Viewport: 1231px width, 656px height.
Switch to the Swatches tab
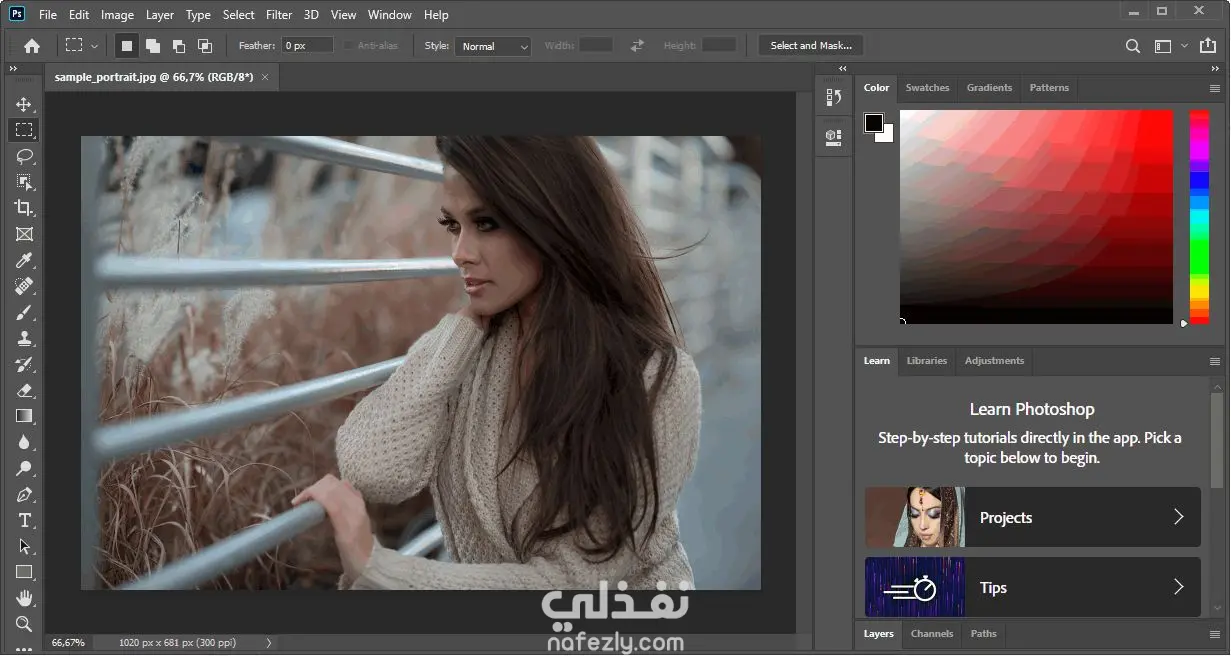click(927, 88)
